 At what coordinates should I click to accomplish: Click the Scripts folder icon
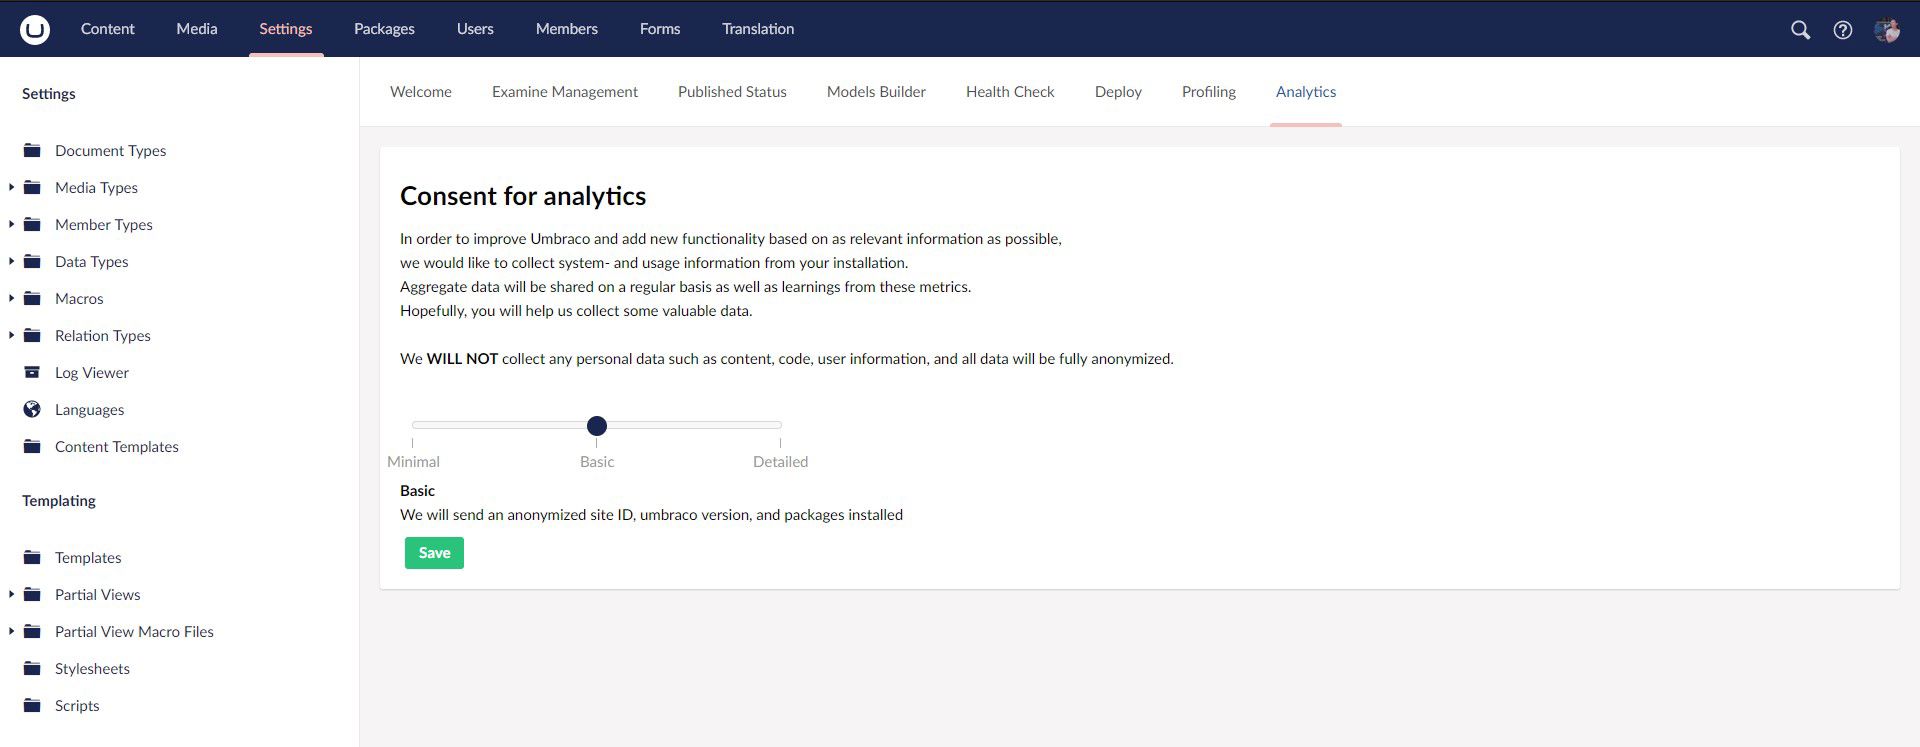32,706
